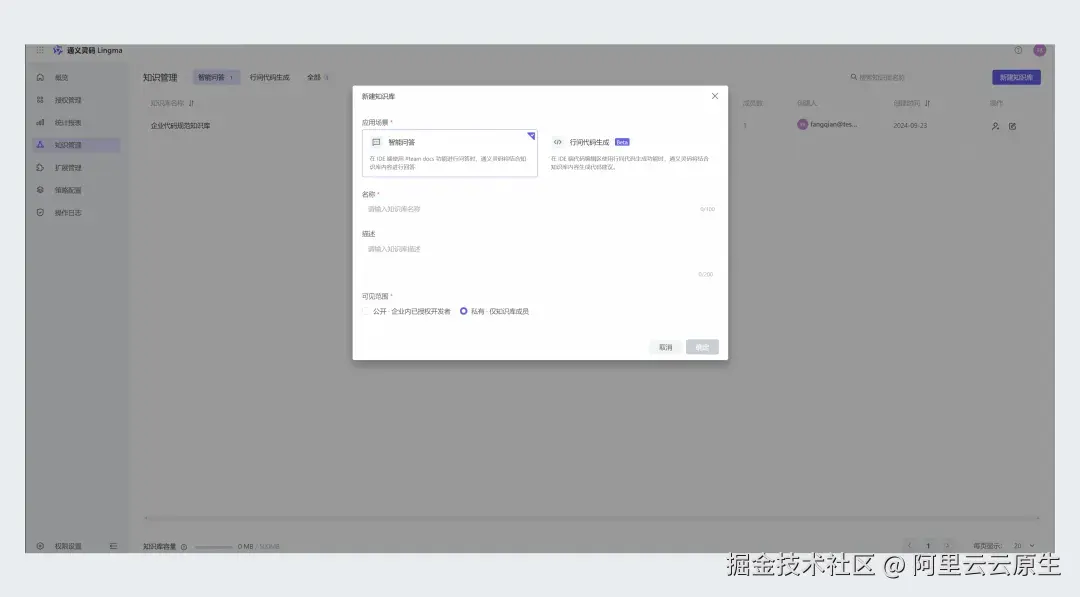Select the 公开 visibility checkbox
This screenshot has width=1080, height=597.
pos(364,311)
